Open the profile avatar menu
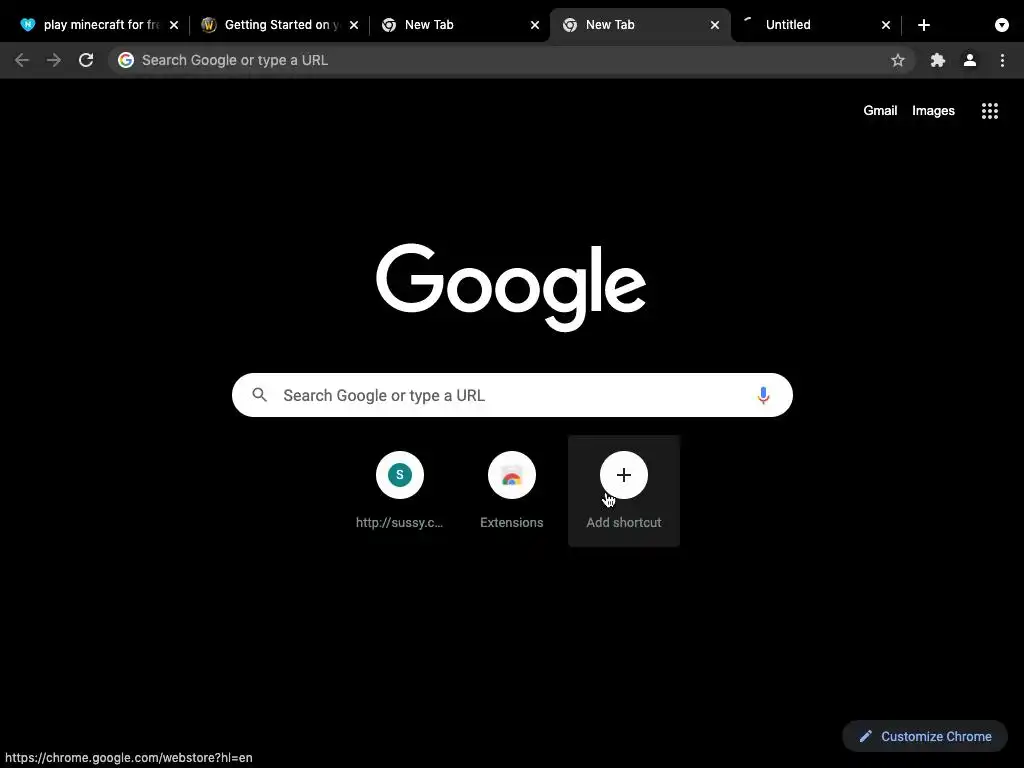This screenshot has width=1024, height=768. tap(970, 60)
